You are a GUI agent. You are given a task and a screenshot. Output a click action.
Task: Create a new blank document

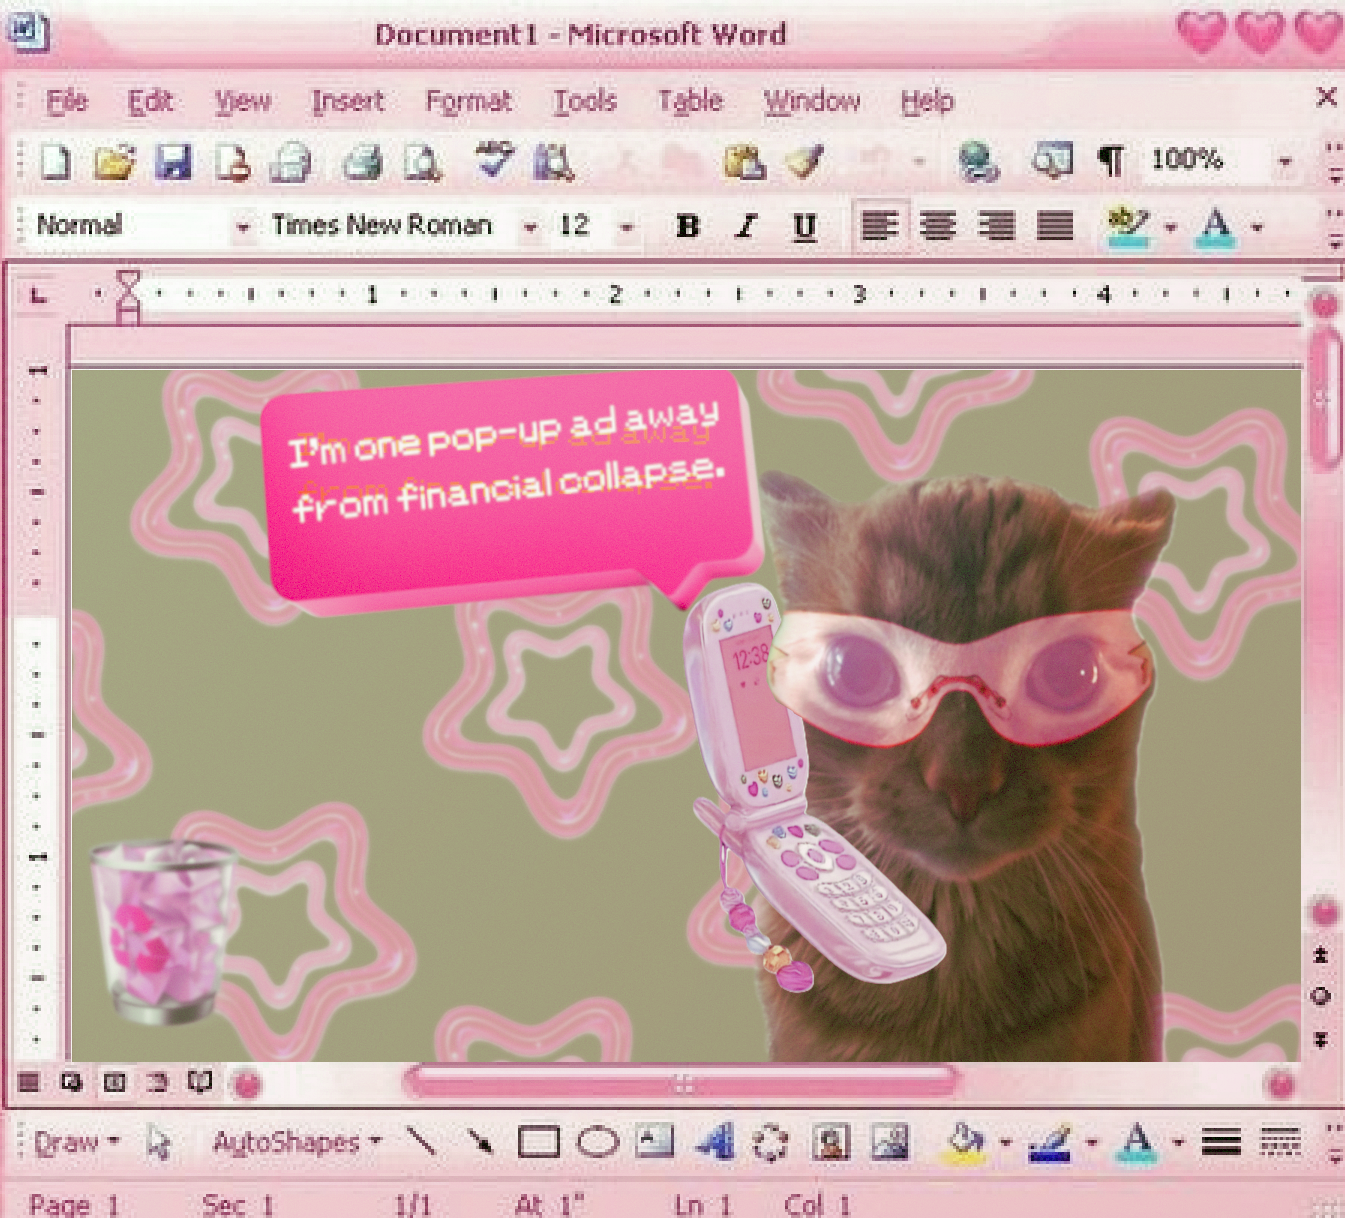56,161
